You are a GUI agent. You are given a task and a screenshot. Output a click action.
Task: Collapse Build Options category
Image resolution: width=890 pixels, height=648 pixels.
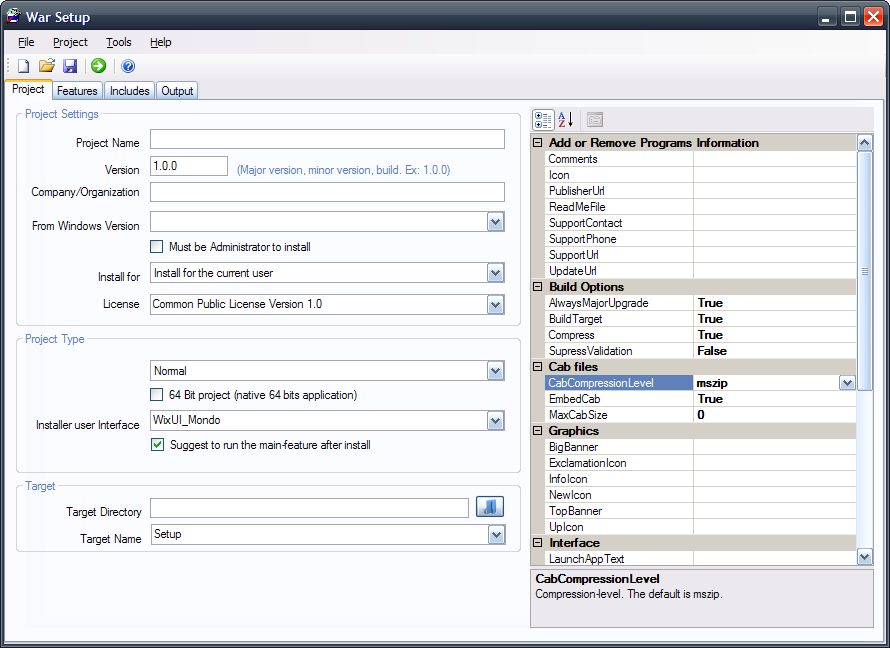[538, 287]
